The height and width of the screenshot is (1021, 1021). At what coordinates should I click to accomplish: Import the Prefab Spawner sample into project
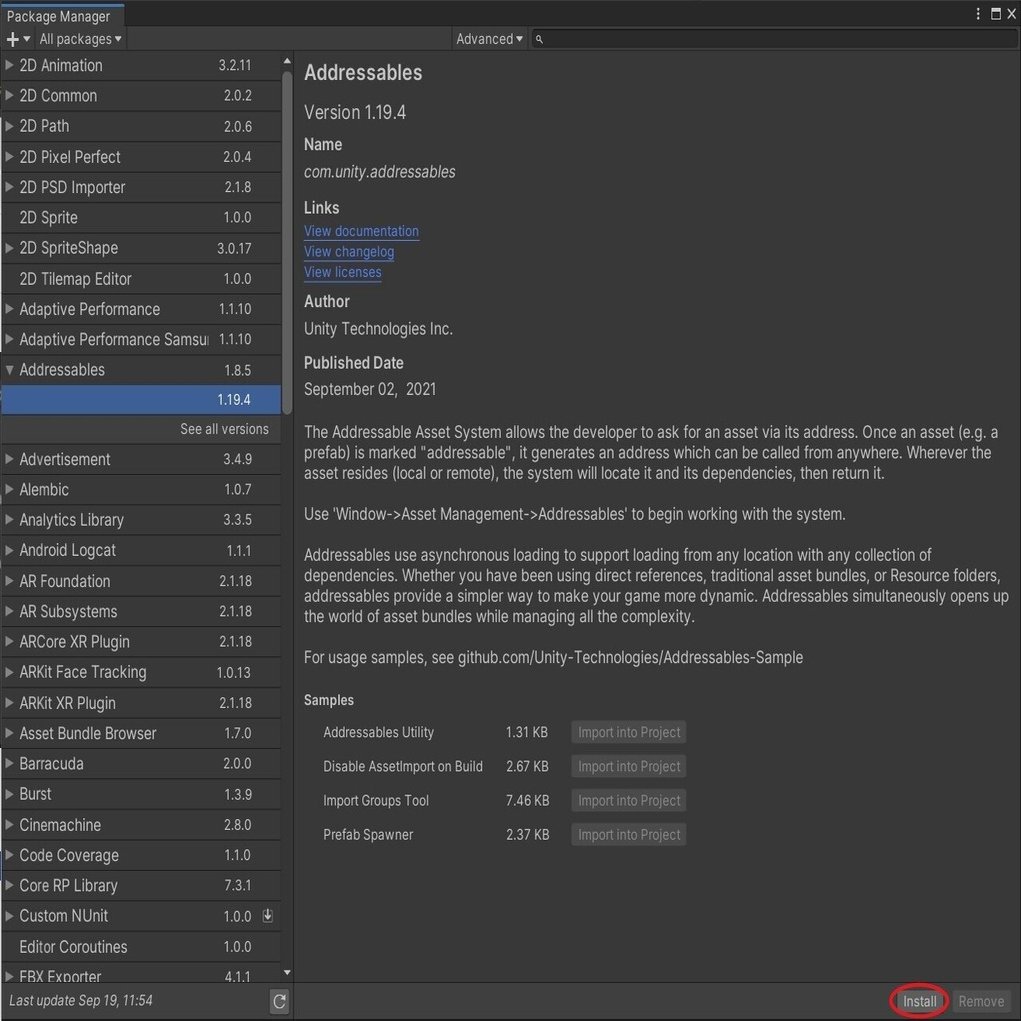pos(628,834)
